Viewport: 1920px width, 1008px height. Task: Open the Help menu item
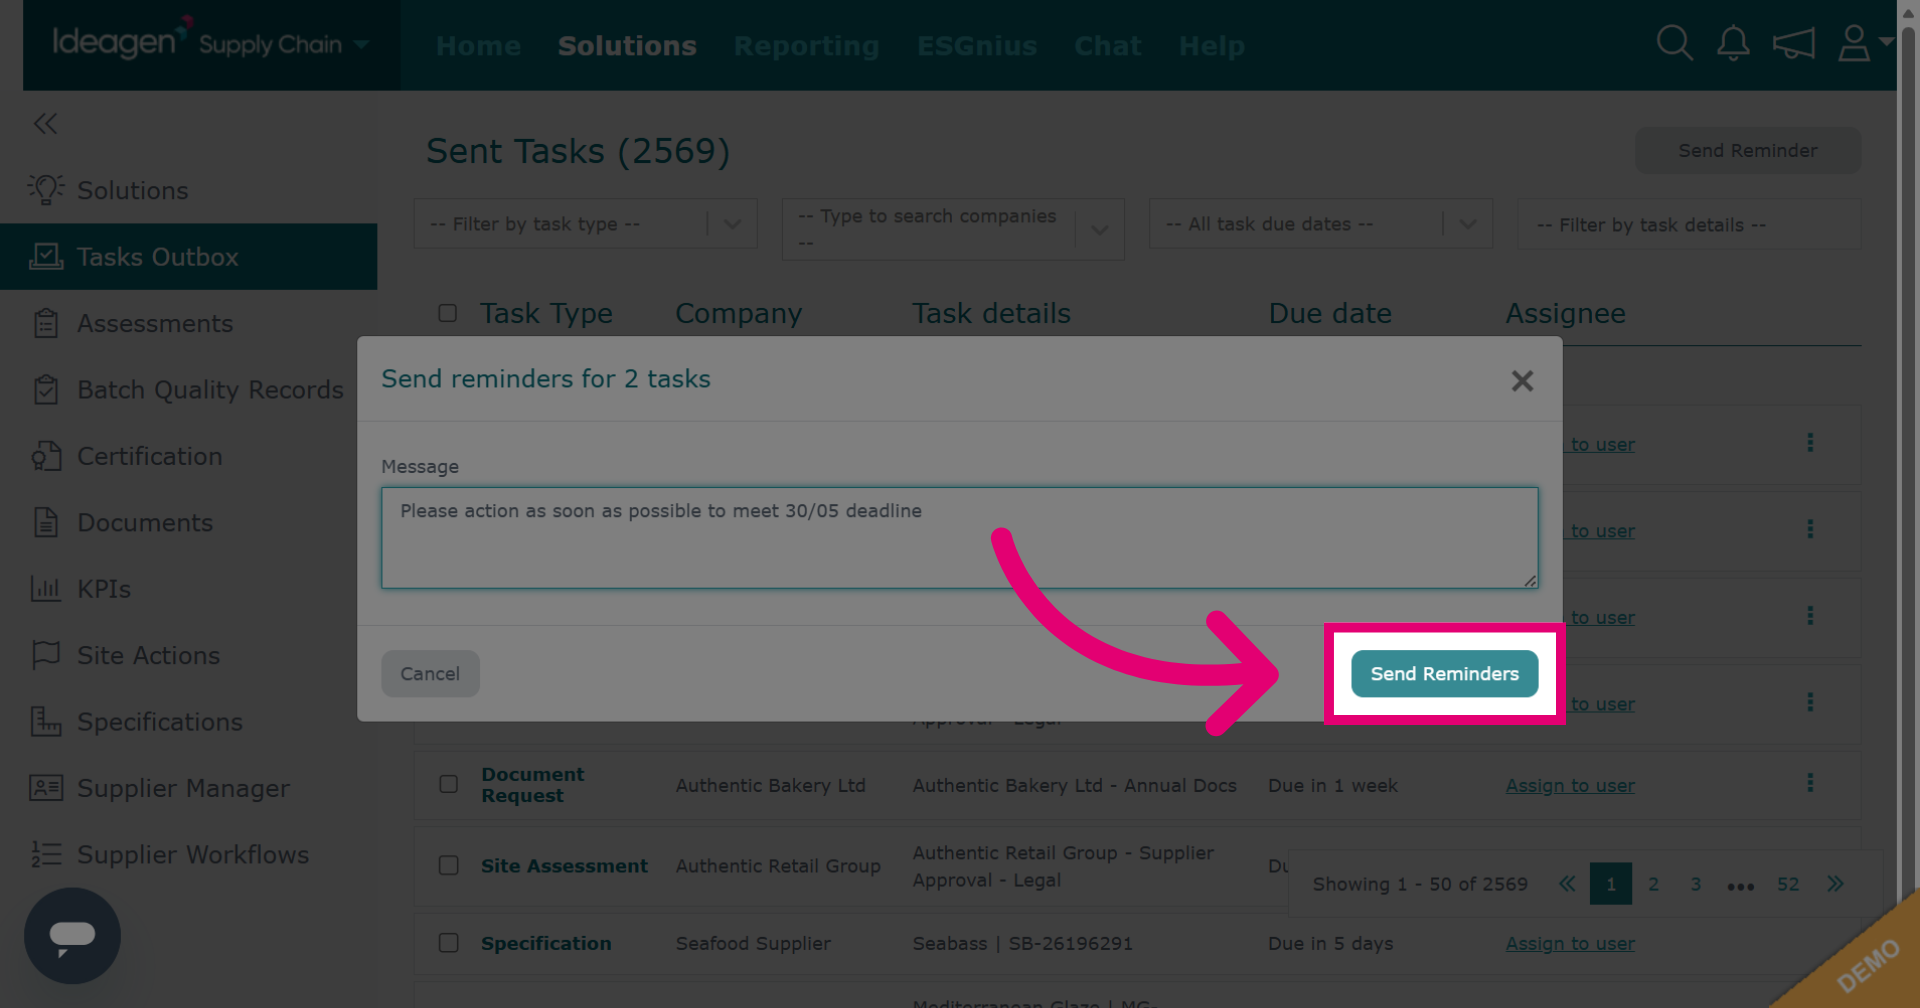[1212, 46]
